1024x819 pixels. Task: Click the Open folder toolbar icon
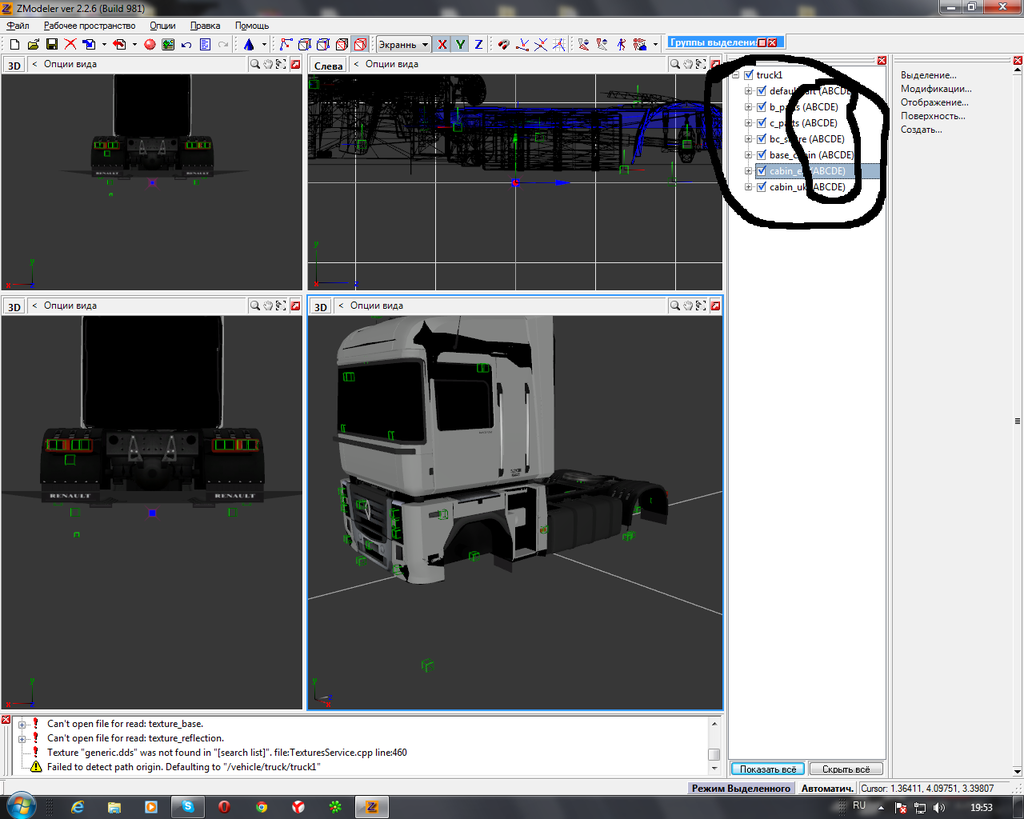coord(33,45)
